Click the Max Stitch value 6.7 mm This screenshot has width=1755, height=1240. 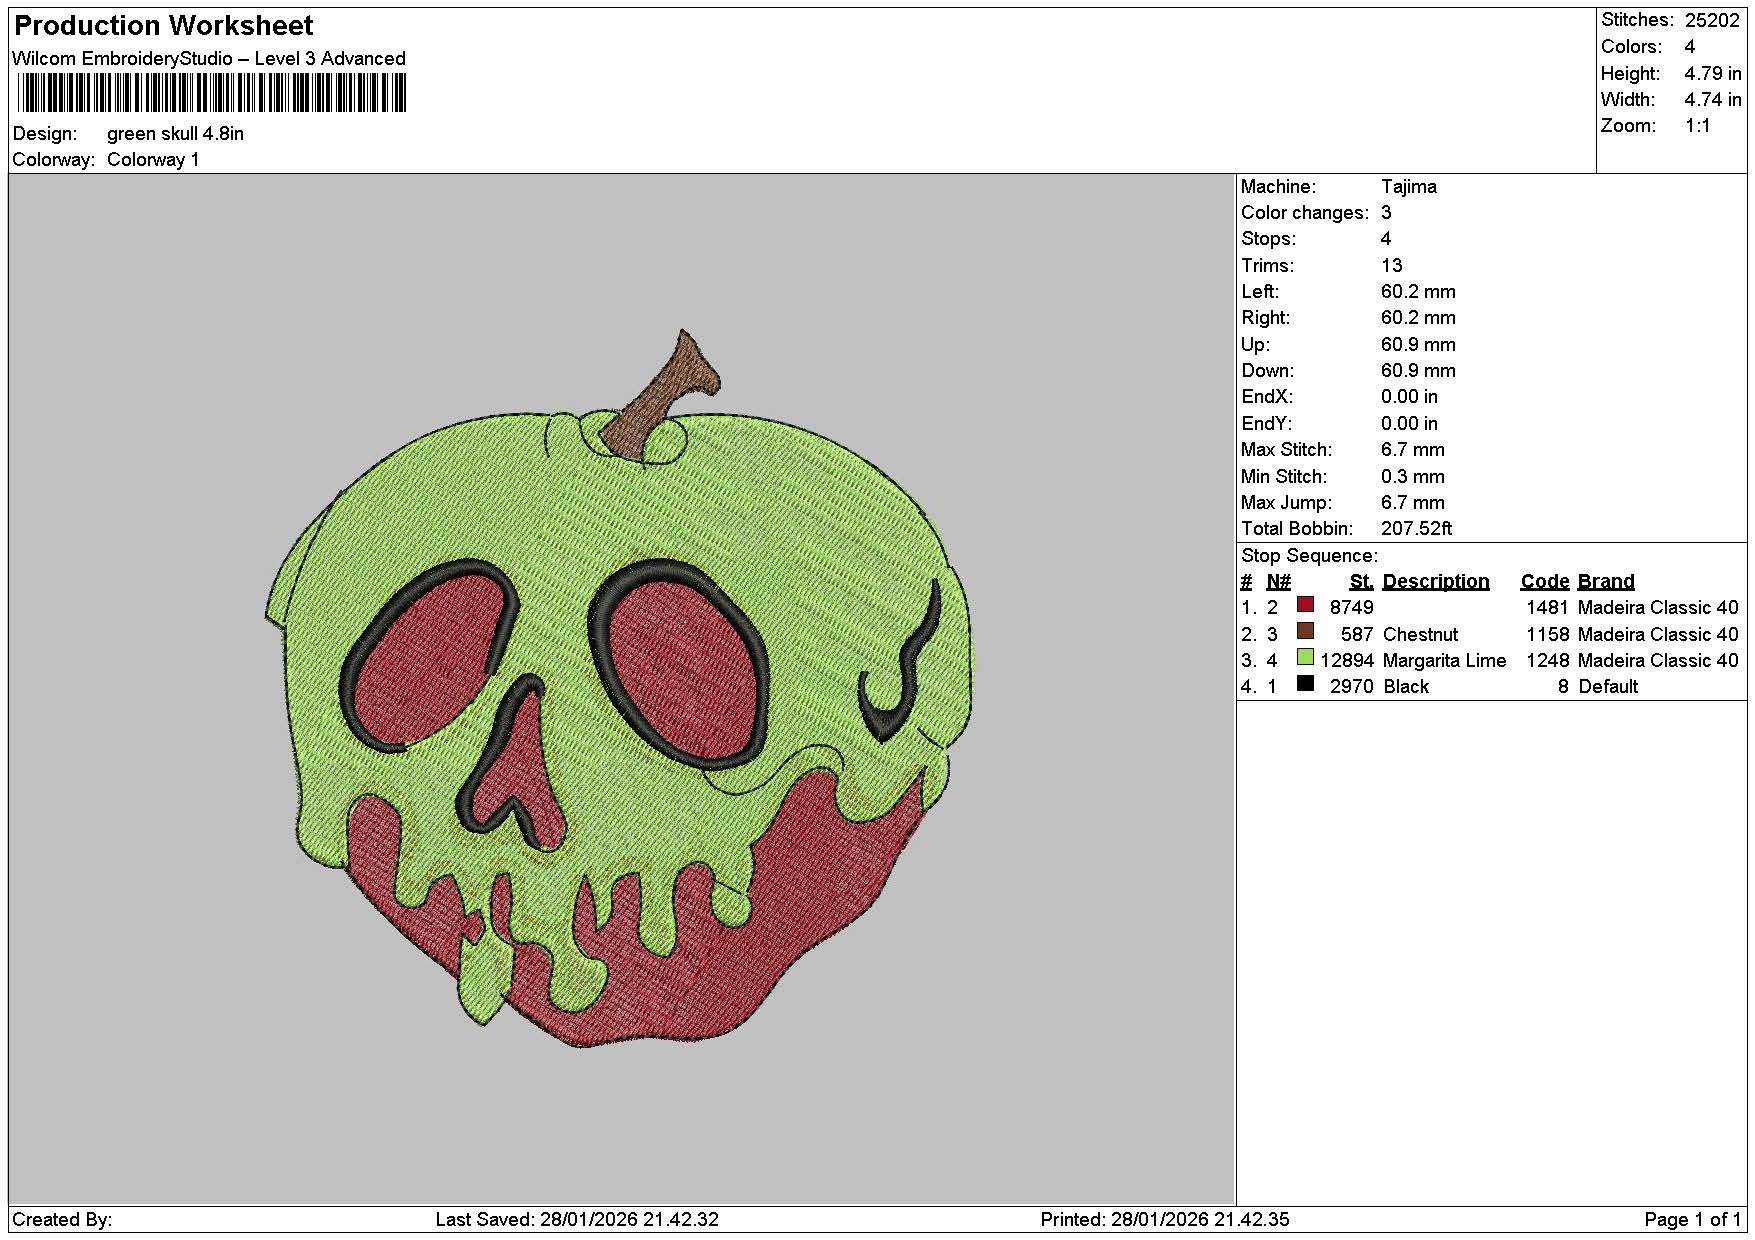[x=1413, y=449]
